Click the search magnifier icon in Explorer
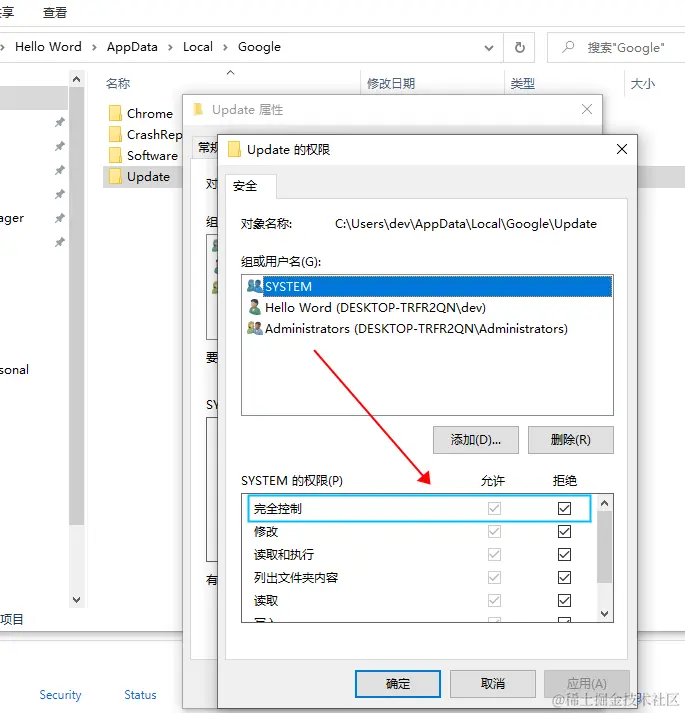This screenshot has height=713, width=685. (x=568, y=47)
